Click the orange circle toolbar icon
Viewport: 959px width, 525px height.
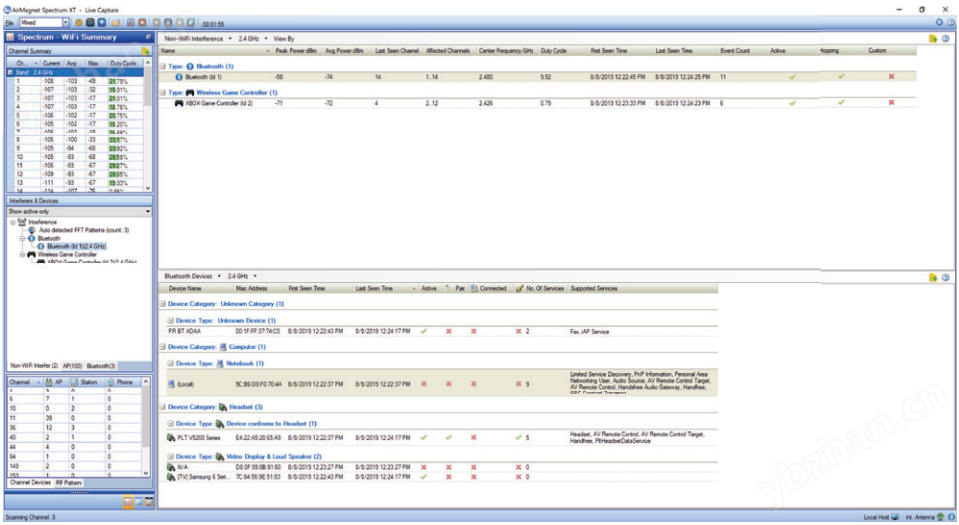click(x=79, y=22)
